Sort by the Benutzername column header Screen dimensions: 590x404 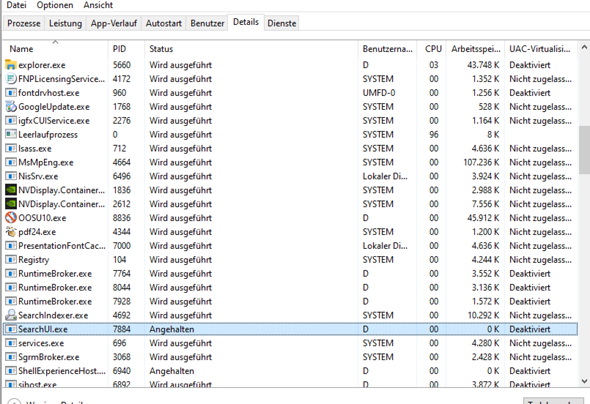click(387, 49)
